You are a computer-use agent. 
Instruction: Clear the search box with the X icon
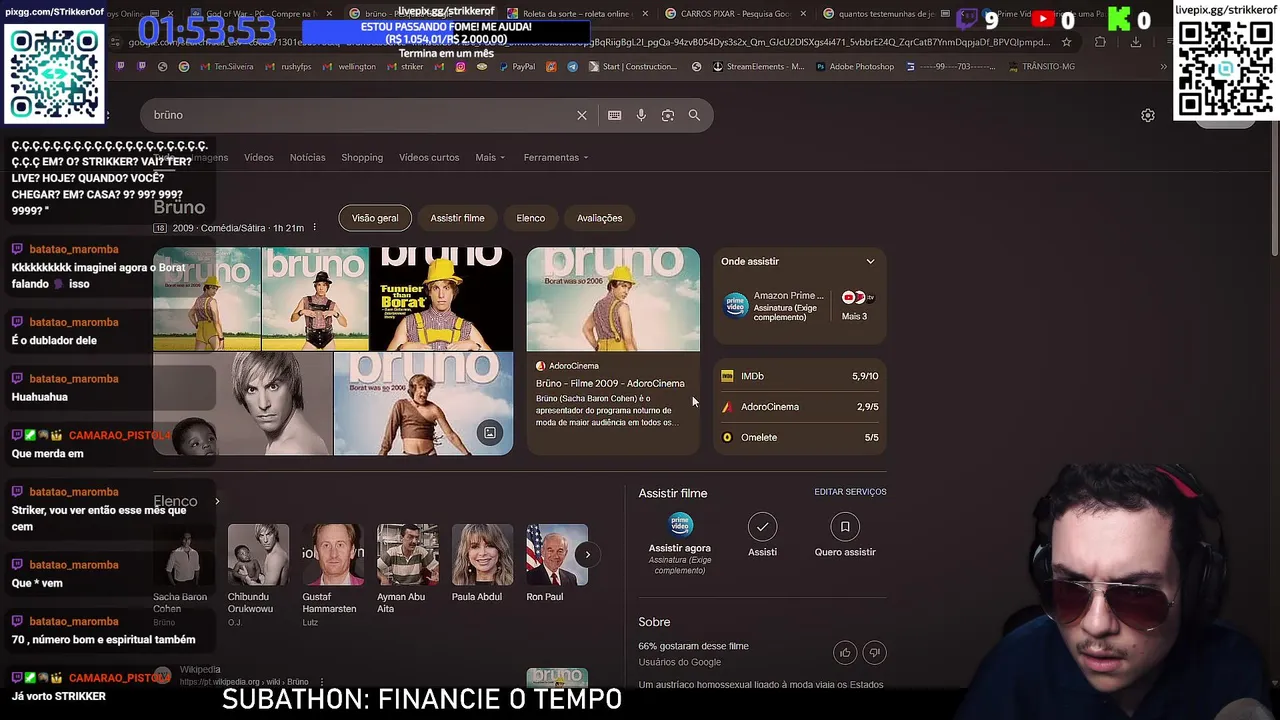(581, 115)
